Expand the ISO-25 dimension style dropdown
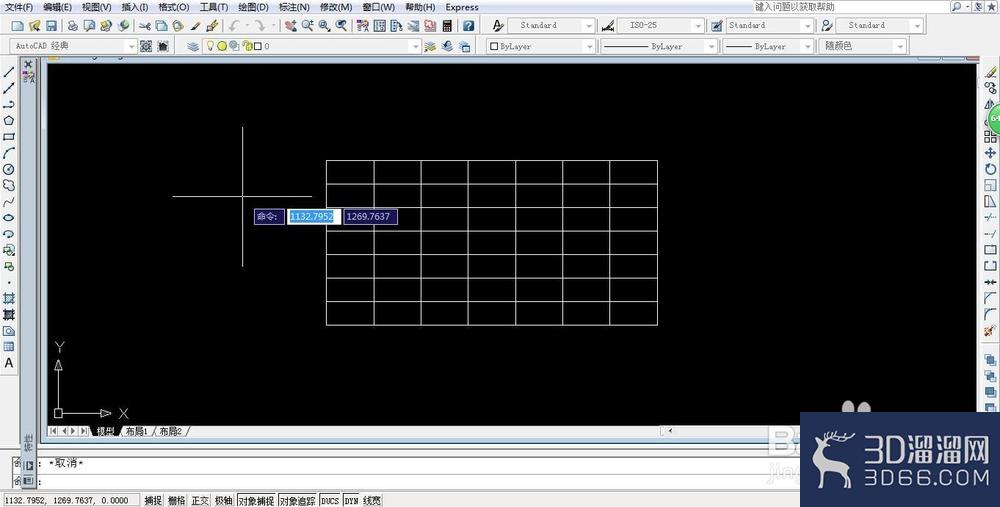 (698, 26)
